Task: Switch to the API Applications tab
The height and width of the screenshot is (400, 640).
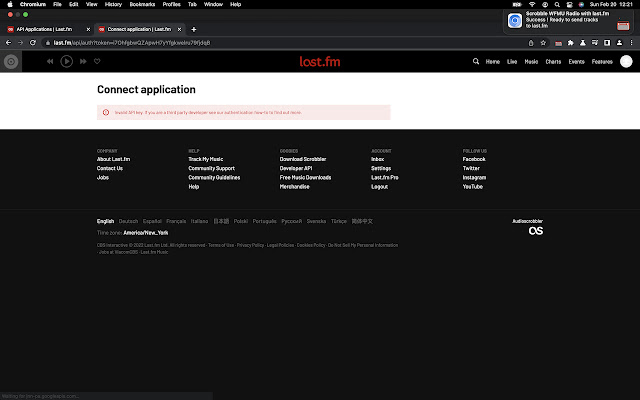Action: coord(47,29)
